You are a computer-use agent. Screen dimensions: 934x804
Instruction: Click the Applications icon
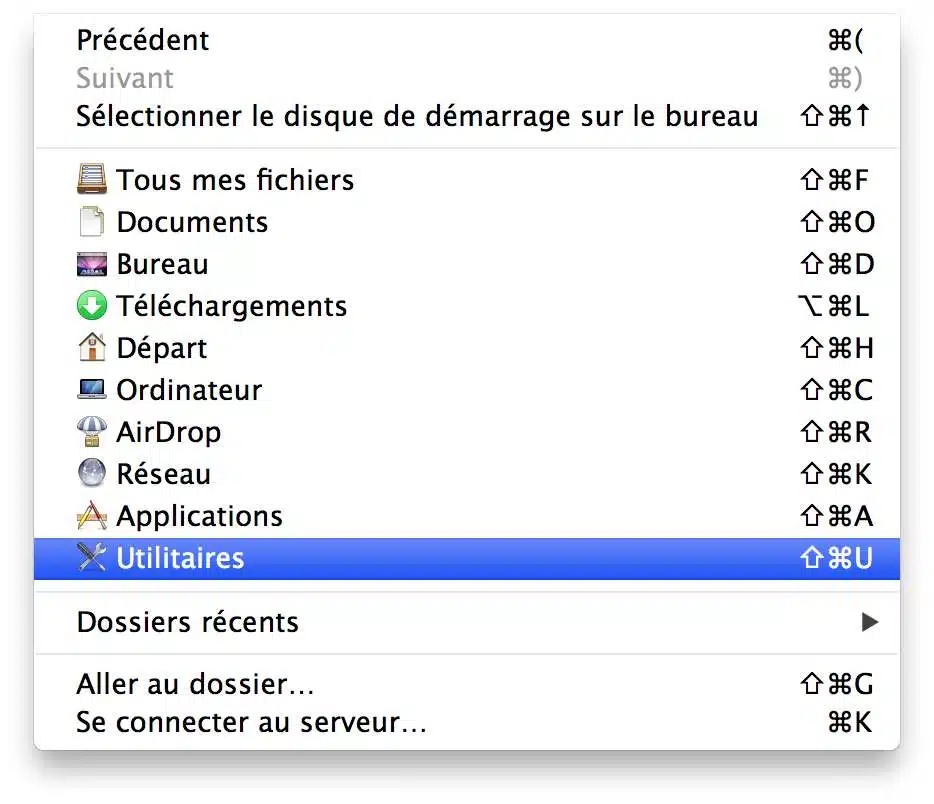(x=92, y=516)
